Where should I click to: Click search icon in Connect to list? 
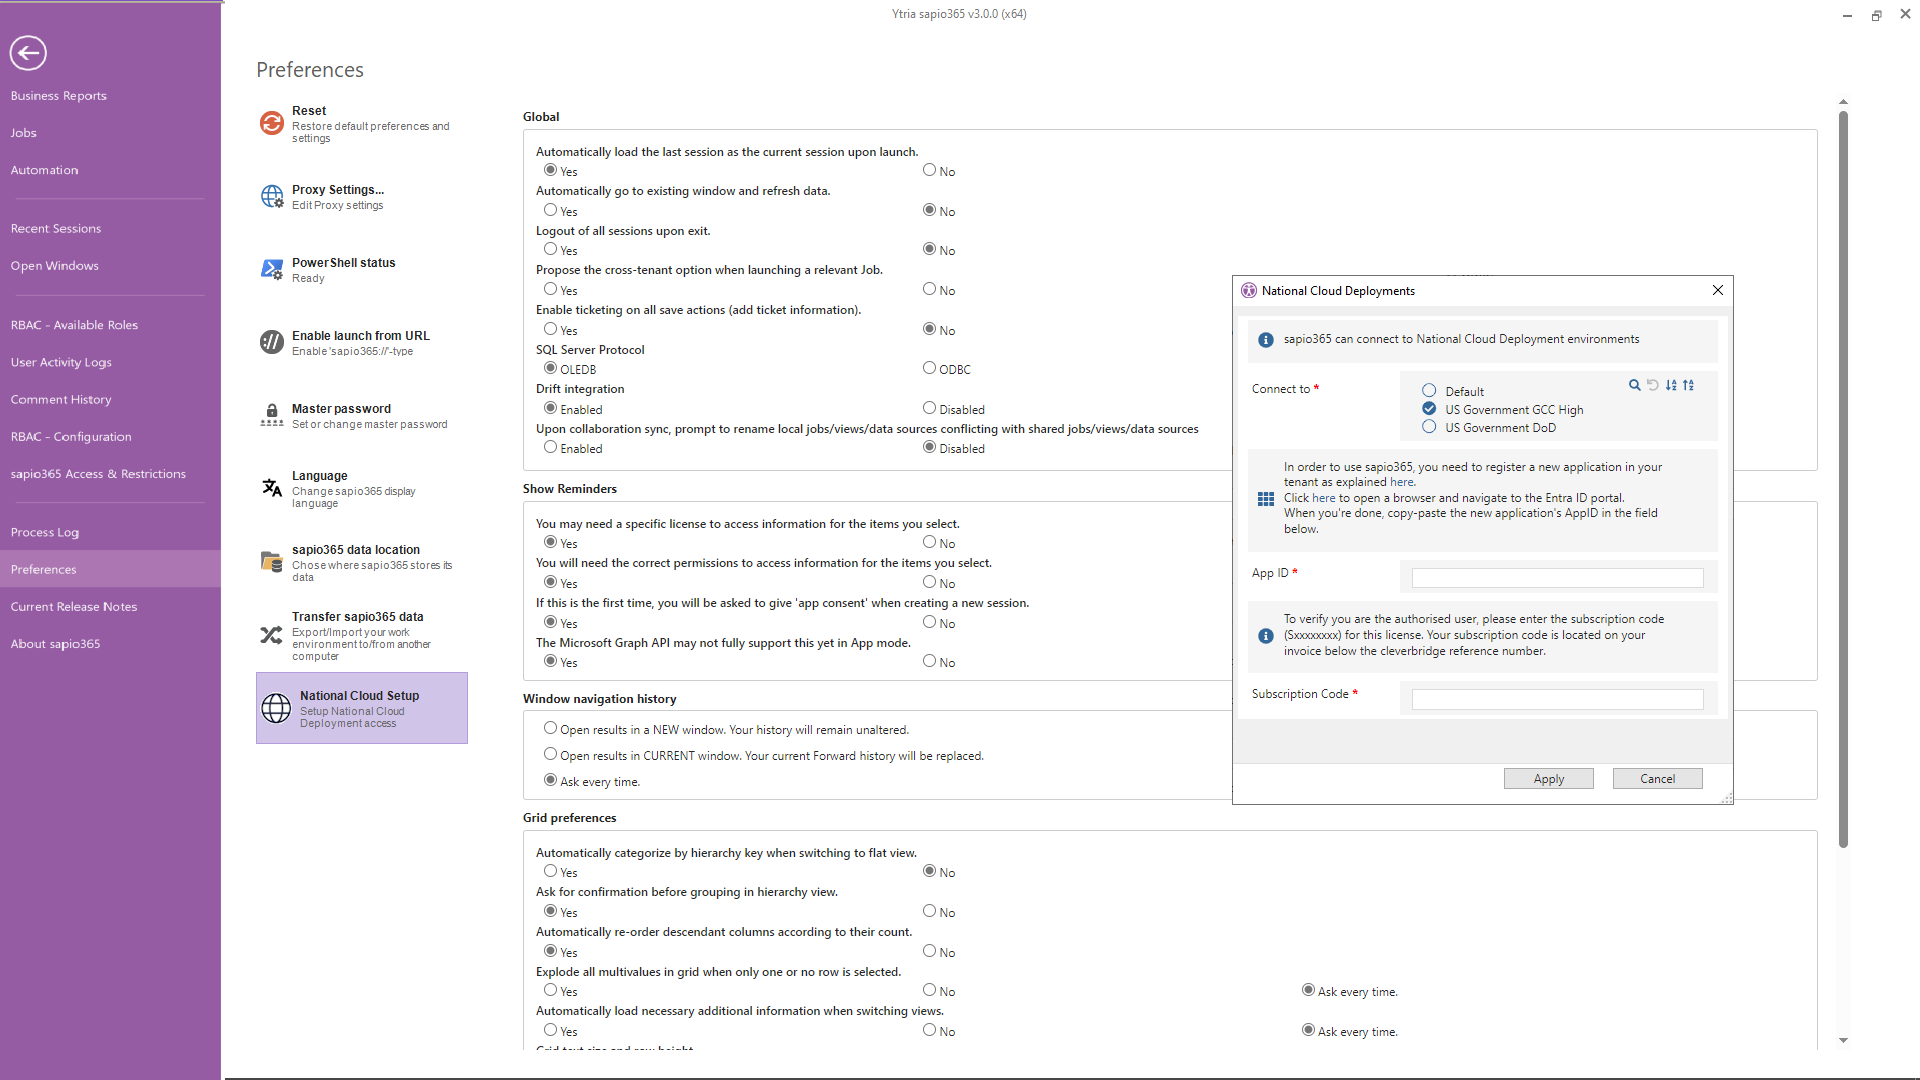(x=1634, y=385)
